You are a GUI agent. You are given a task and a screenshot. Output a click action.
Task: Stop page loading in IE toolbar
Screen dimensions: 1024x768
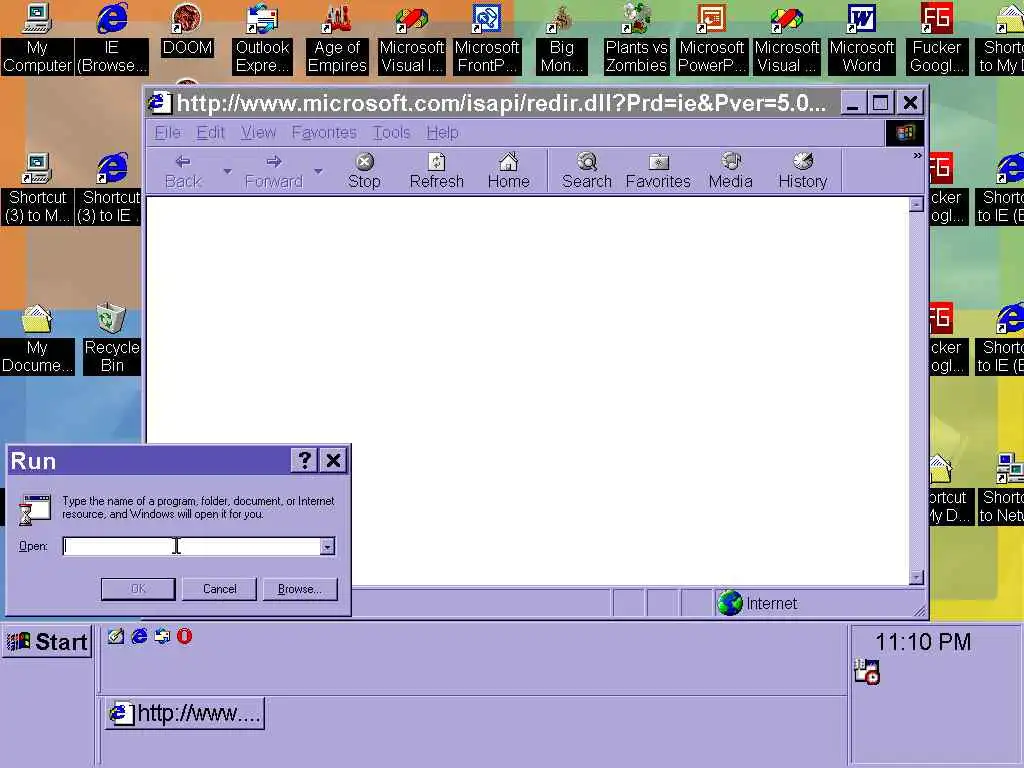[x=364, y=172]
